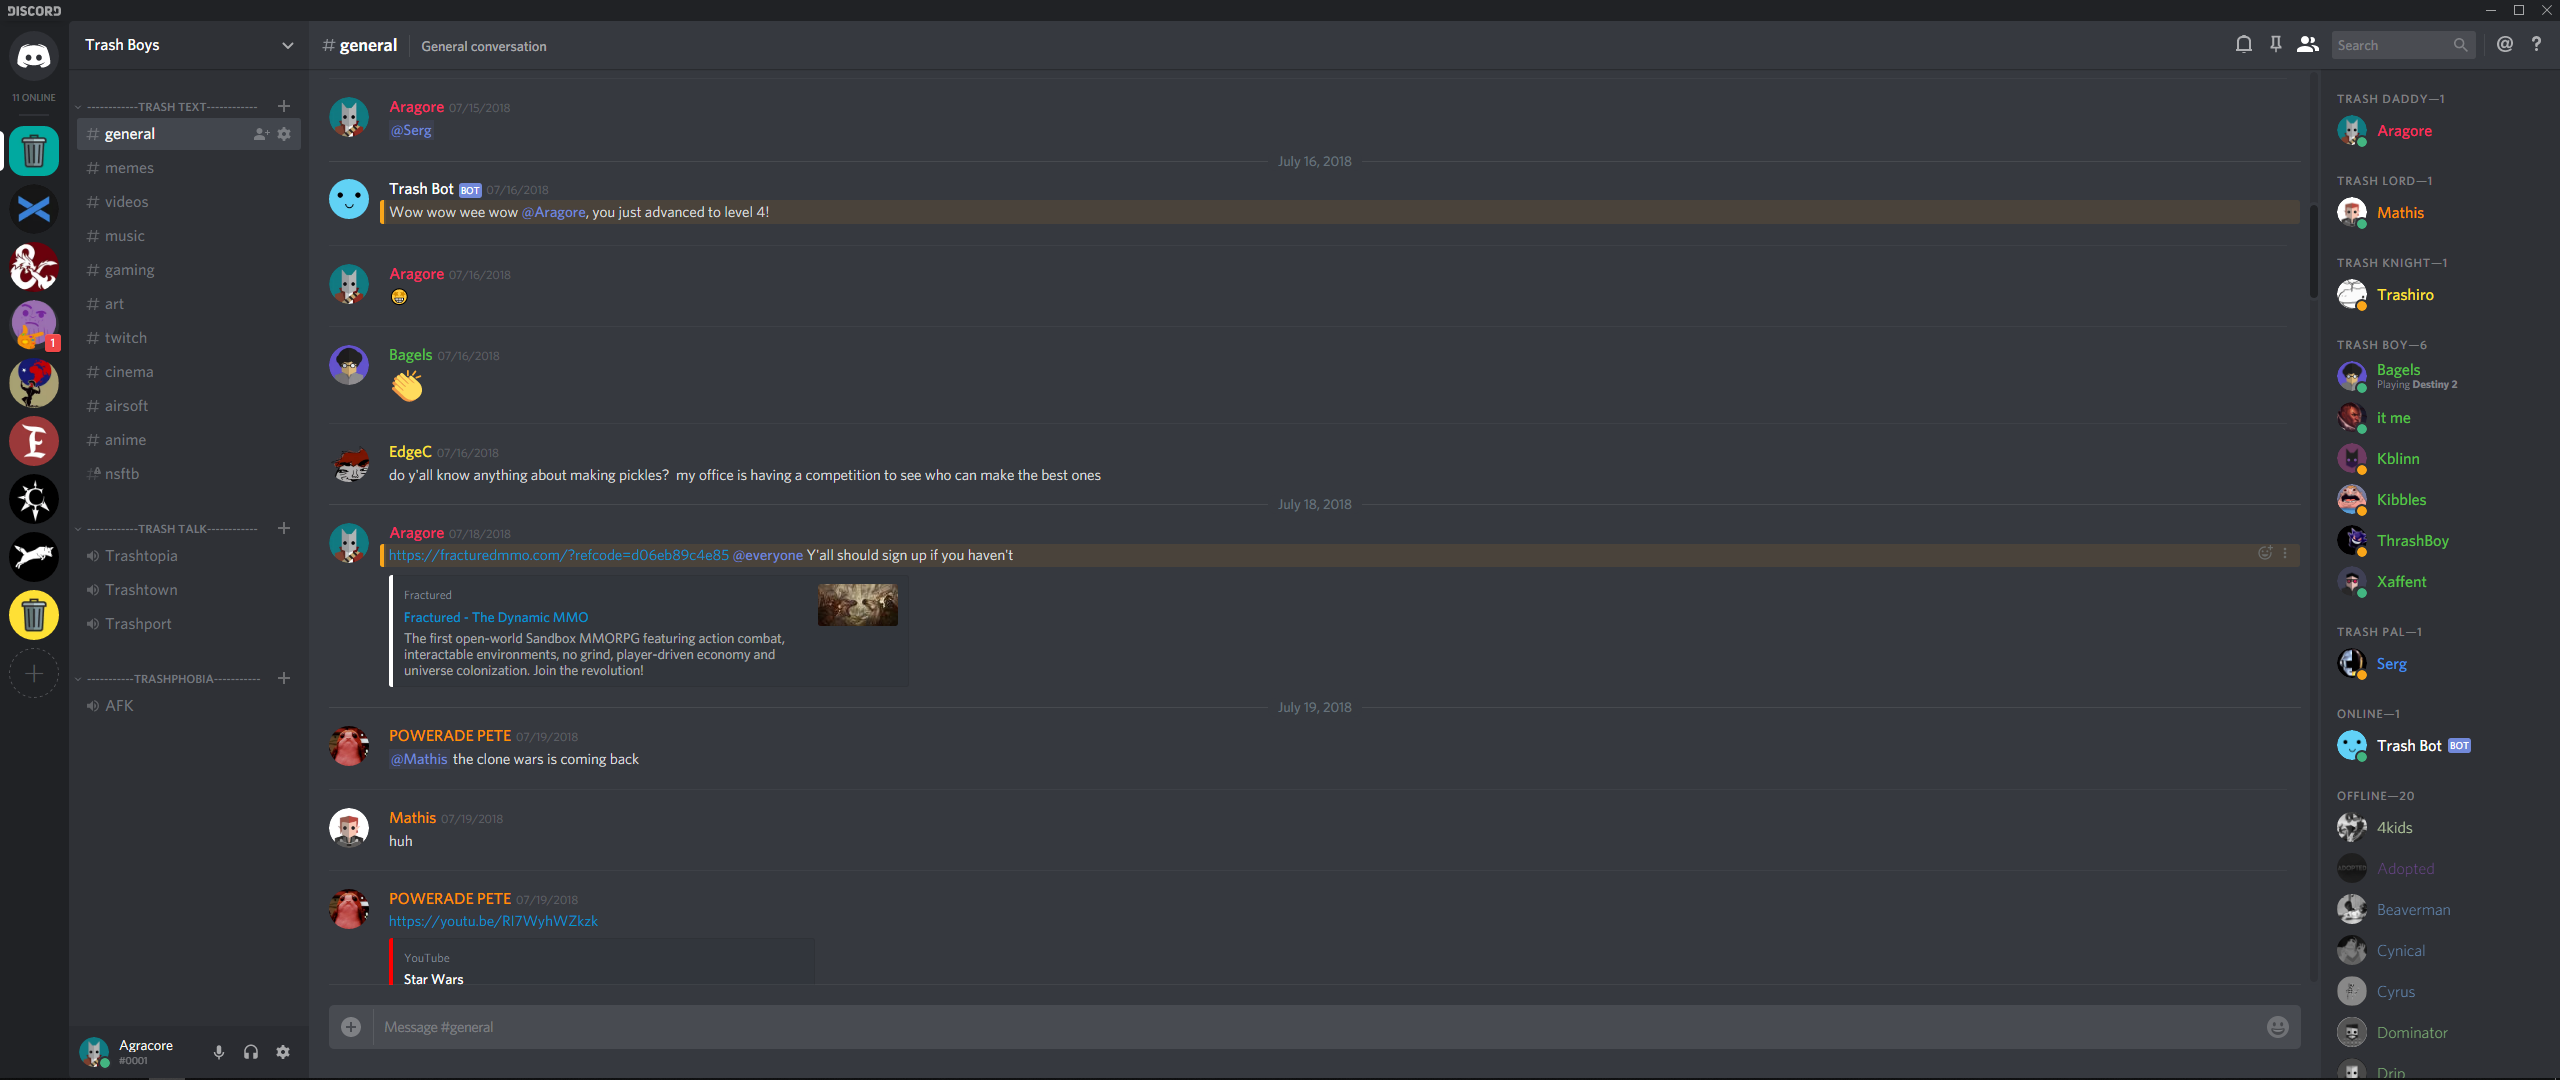This screenshot has width=2560, height=1080.
Task: Show pinned messages pin icon
Action: point(2275,45)
